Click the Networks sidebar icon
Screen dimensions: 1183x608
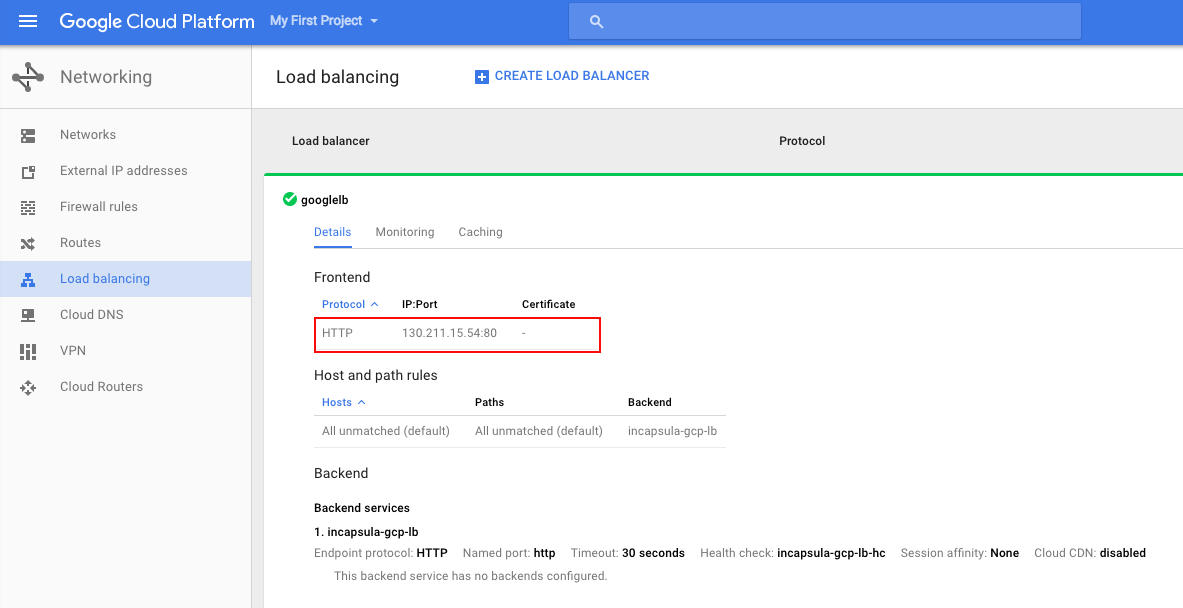pyautogui.click(x=28, y=135)
